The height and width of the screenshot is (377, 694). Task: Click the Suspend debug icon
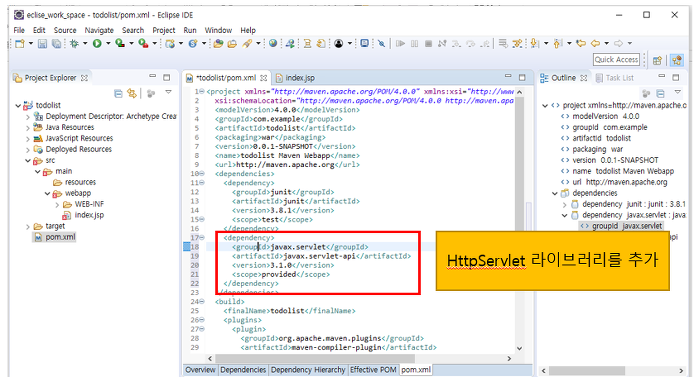pyautogui.click(x=414, y=43)
